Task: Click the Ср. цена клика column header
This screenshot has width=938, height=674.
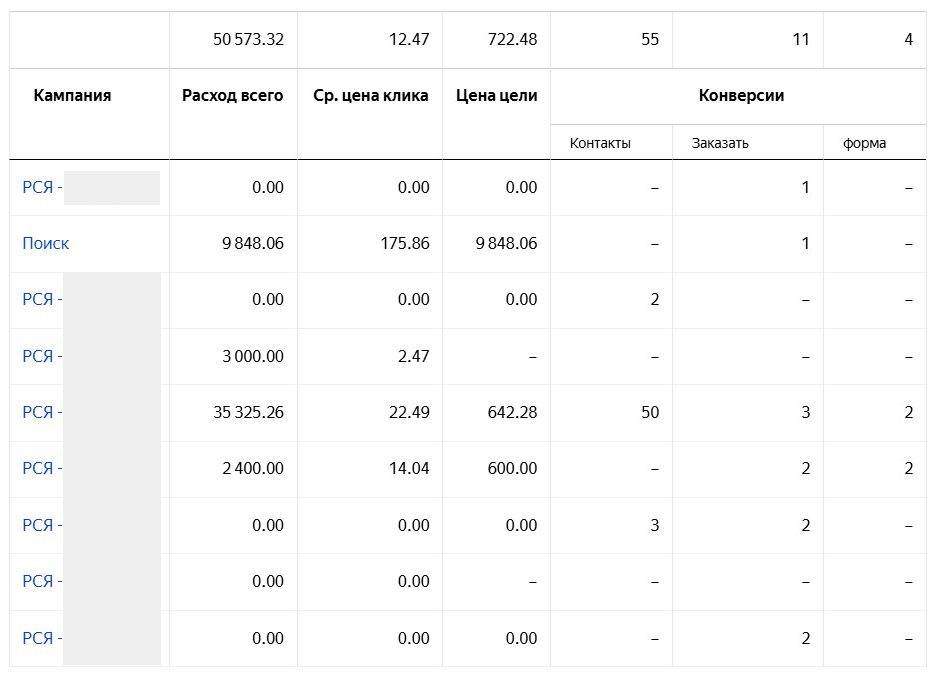Action: coord(370,96)
